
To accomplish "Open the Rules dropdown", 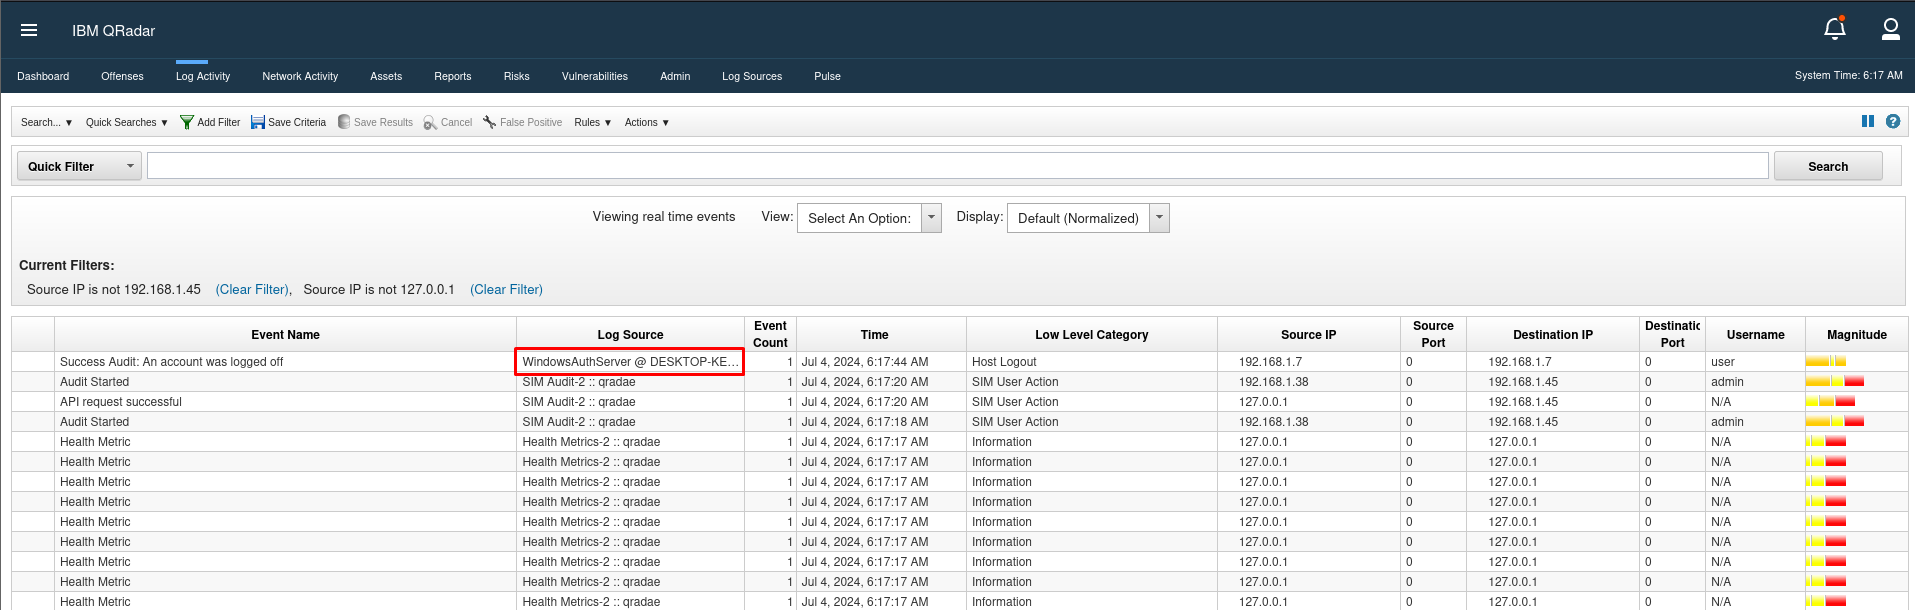I will click(592, 122).
